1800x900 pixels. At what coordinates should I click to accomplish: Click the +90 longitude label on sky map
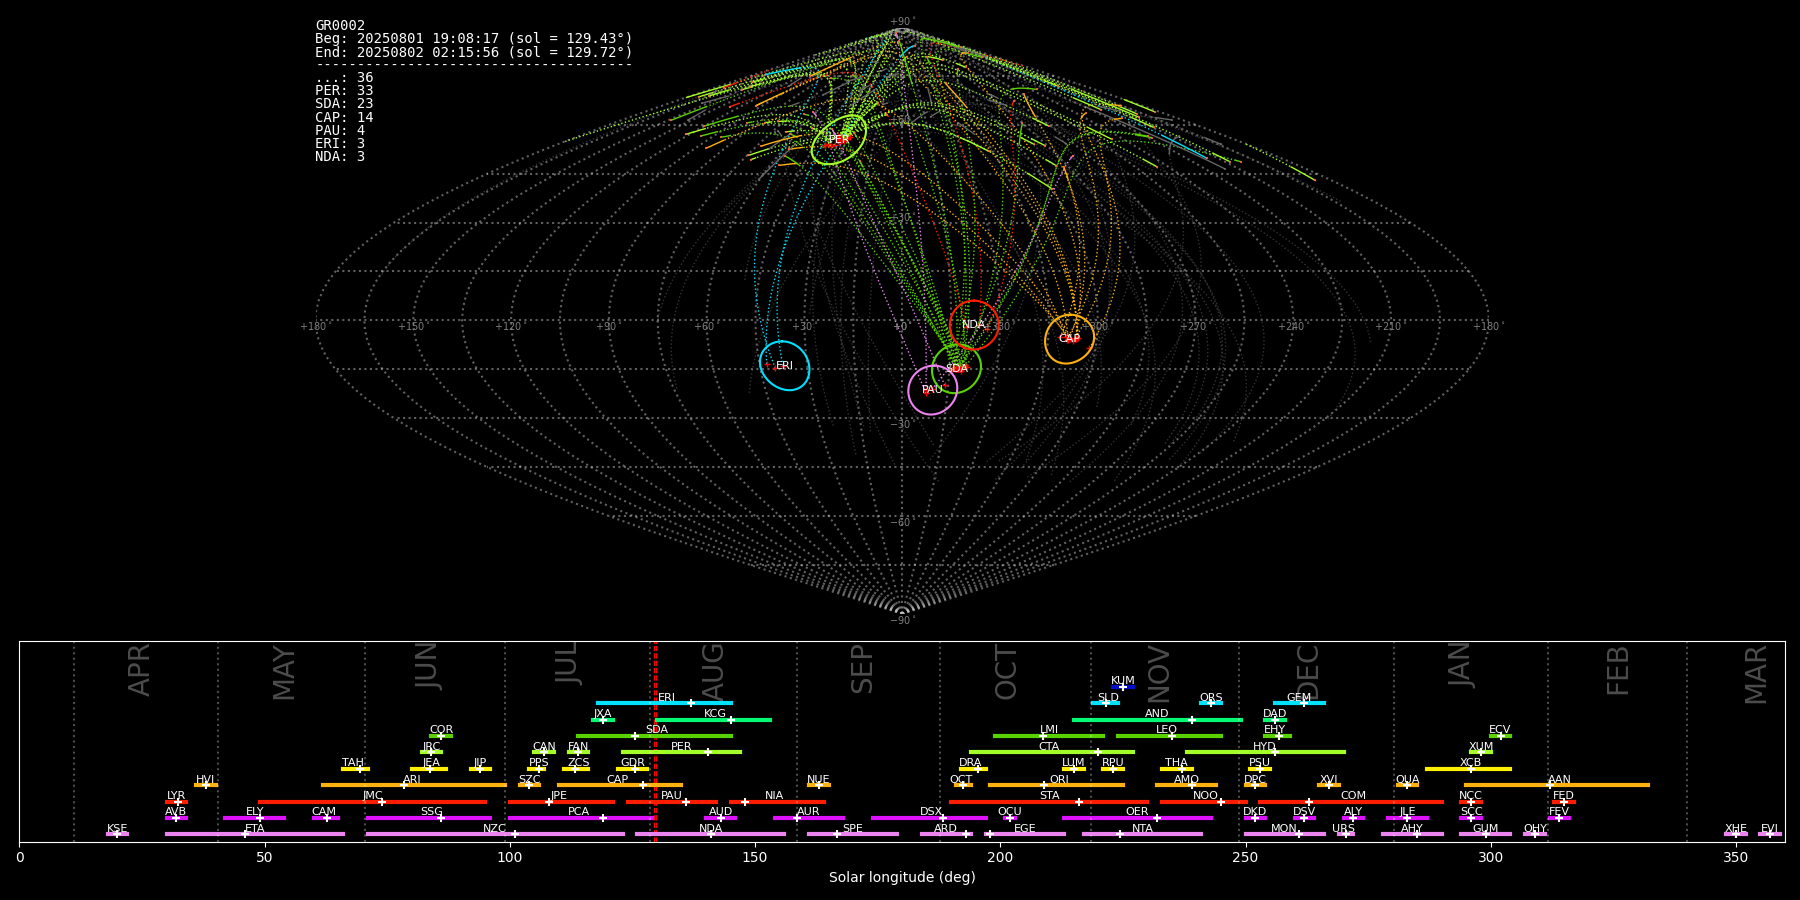click(x=606, y=326)
